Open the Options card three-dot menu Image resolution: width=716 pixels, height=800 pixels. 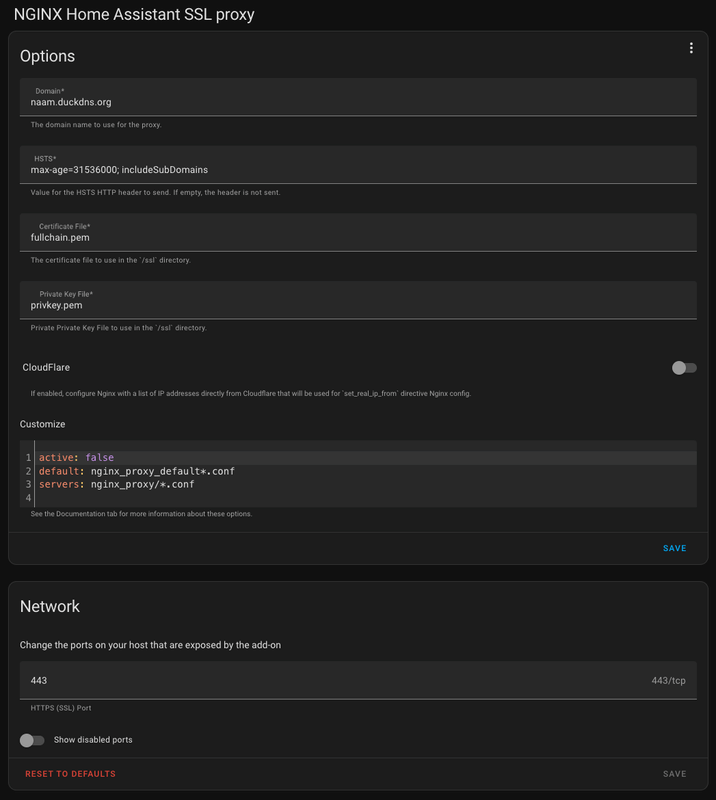point(691,48)
